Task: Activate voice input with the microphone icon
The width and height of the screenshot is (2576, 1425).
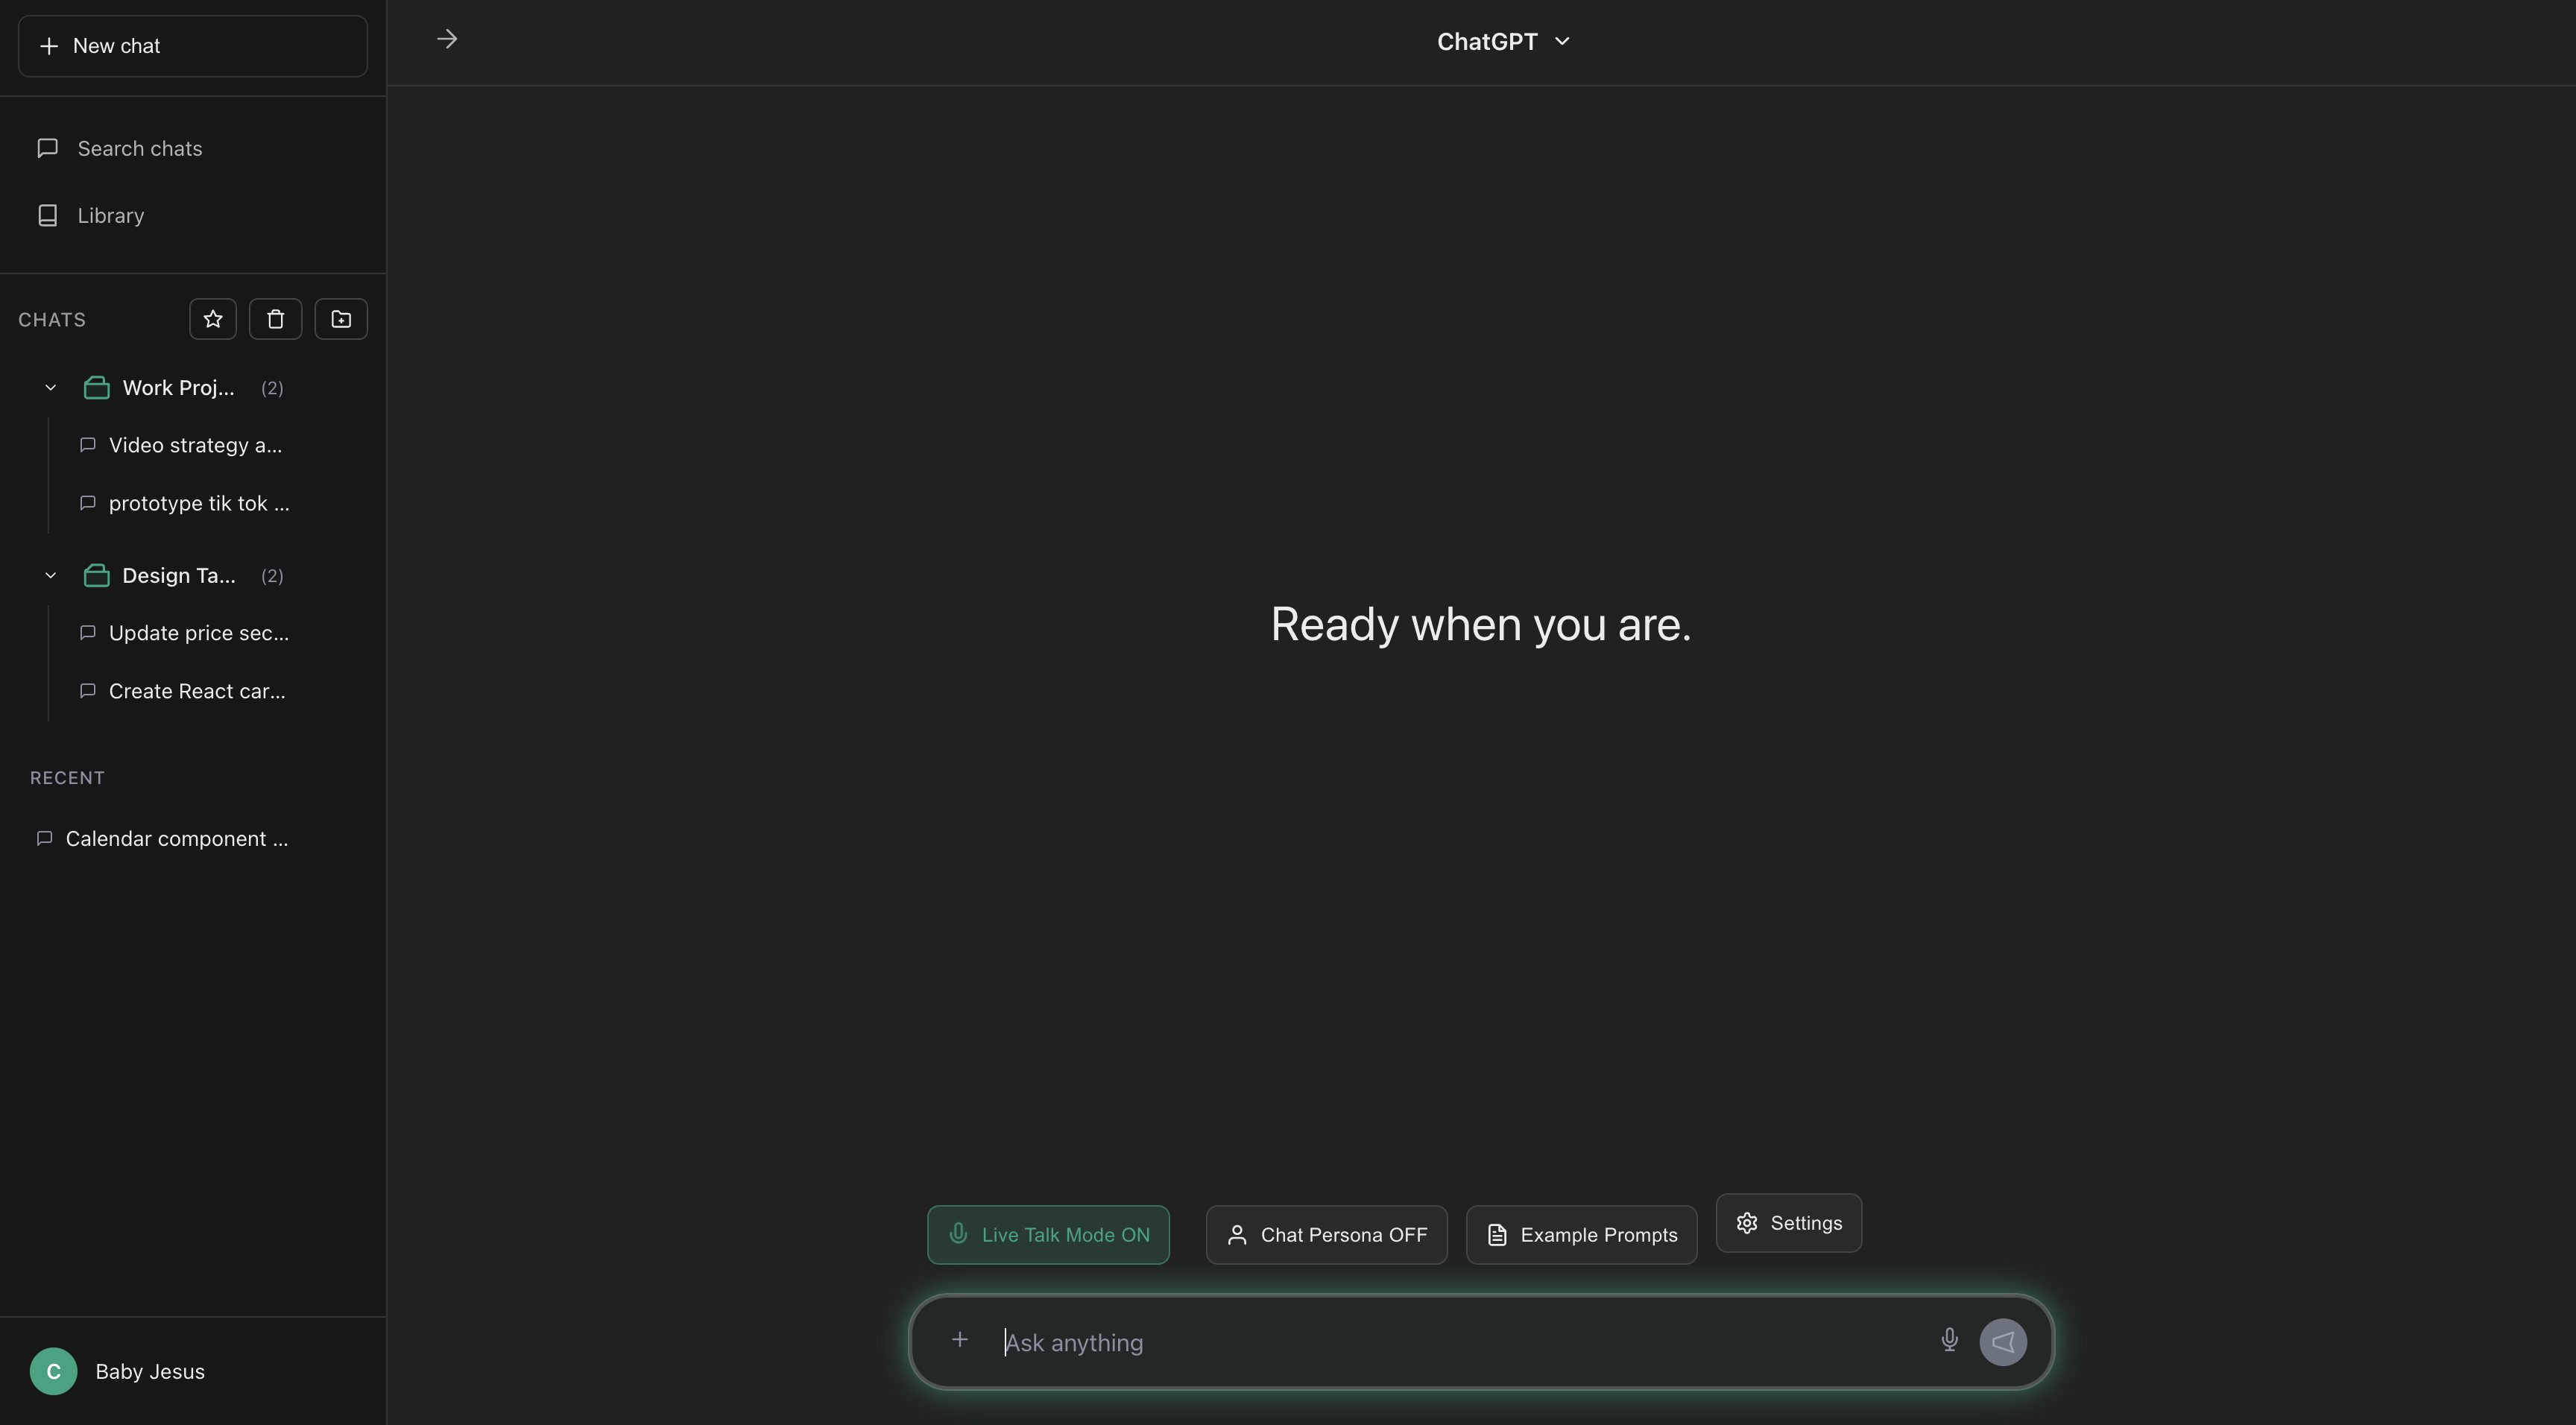Action: [1948, 1340]
